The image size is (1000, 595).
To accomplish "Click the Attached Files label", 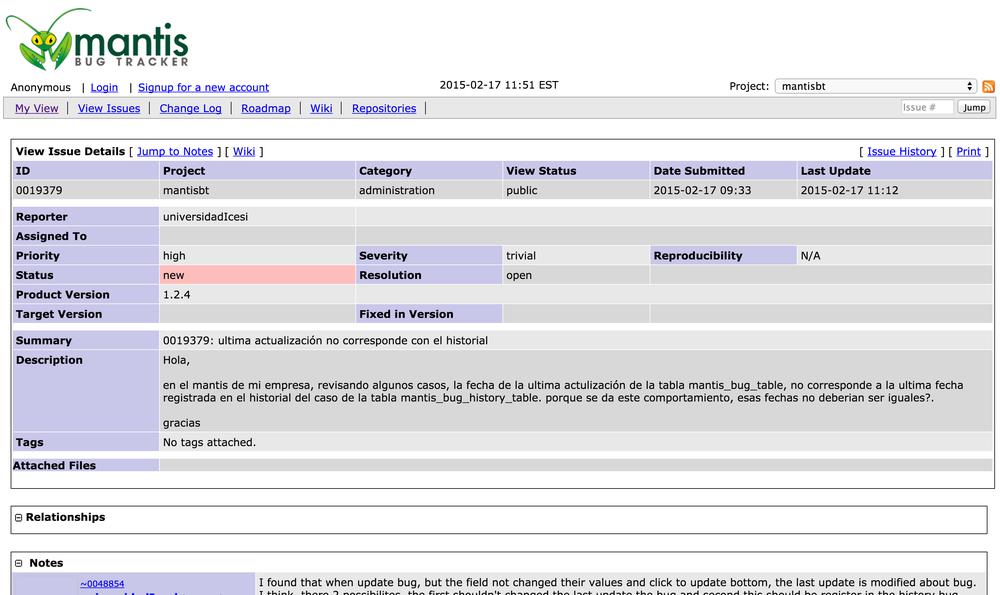I will (54, 466).
